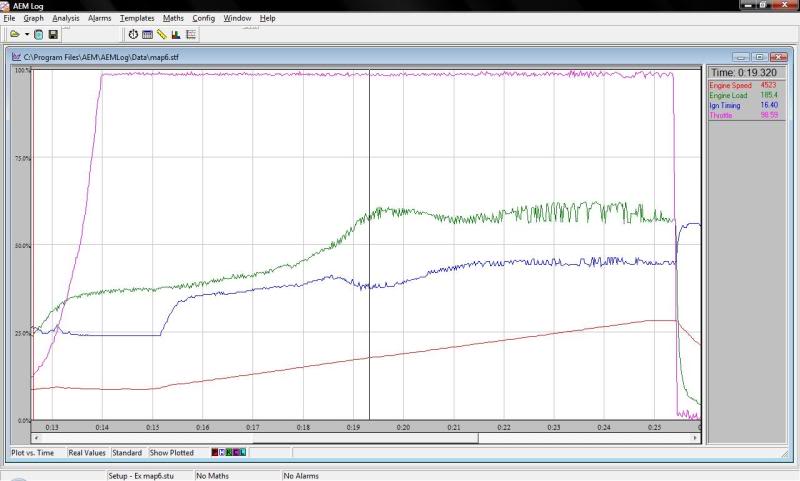The width and height of the screenshot is (800, 481).
Task: Open the Templates menu
Action: coord(136,18)
